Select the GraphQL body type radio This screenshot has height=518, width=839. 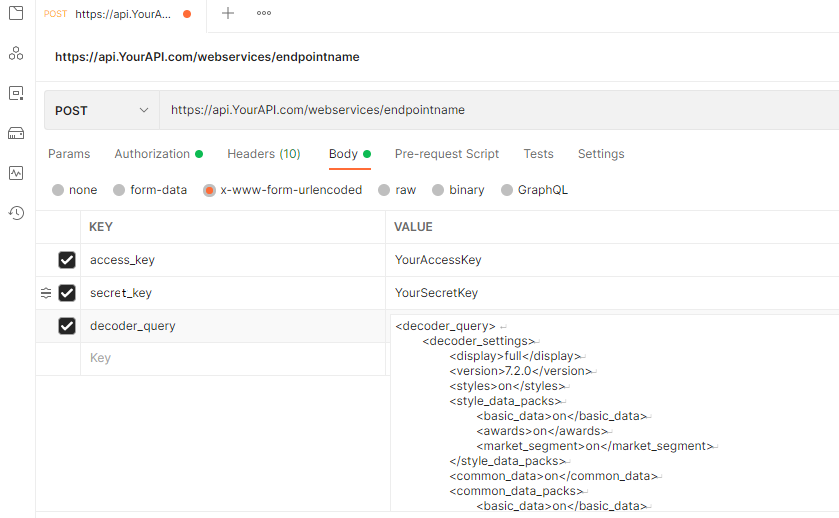[x=507, y=190]
